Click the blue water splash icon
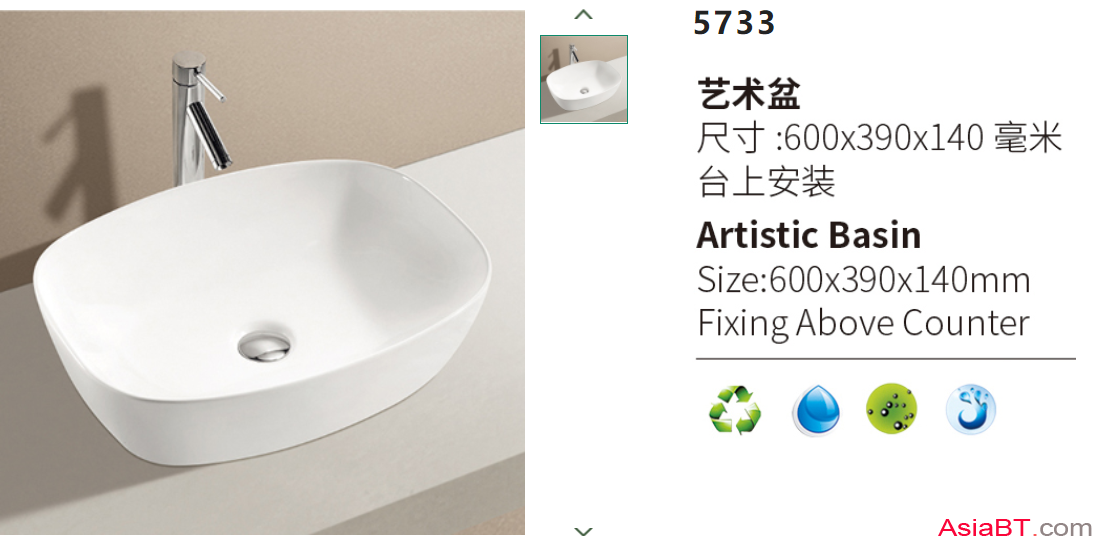1108x549 pixels. (x=971, y=409)
